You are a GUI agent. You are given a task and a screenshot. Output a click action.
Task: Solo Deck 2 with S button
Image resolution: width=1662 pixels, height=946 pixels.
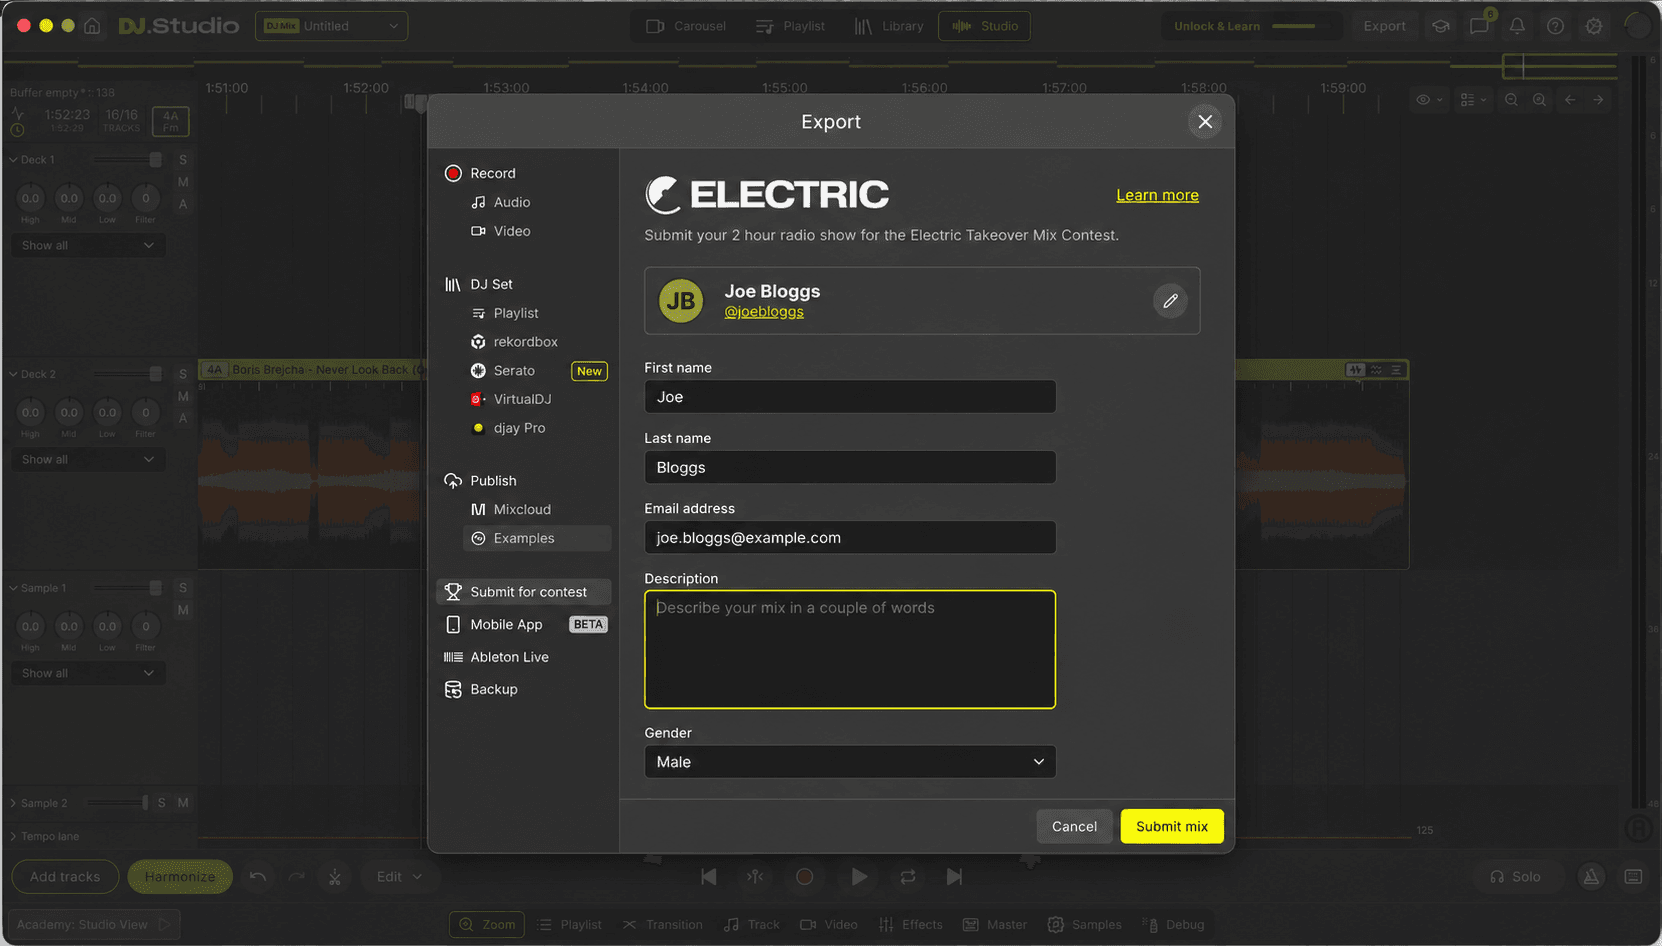(183, 374)
